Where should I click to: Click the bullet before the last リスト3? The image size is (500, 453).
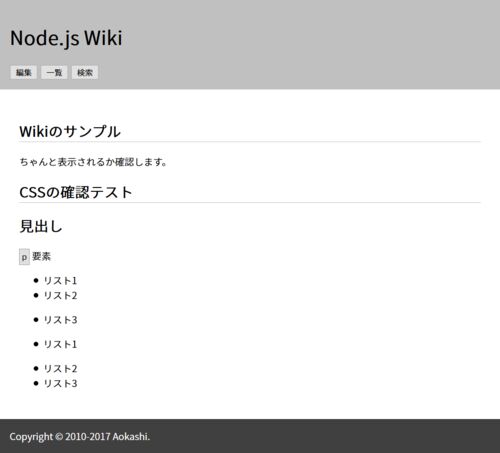pyautogui.click(x=36, y=383)
